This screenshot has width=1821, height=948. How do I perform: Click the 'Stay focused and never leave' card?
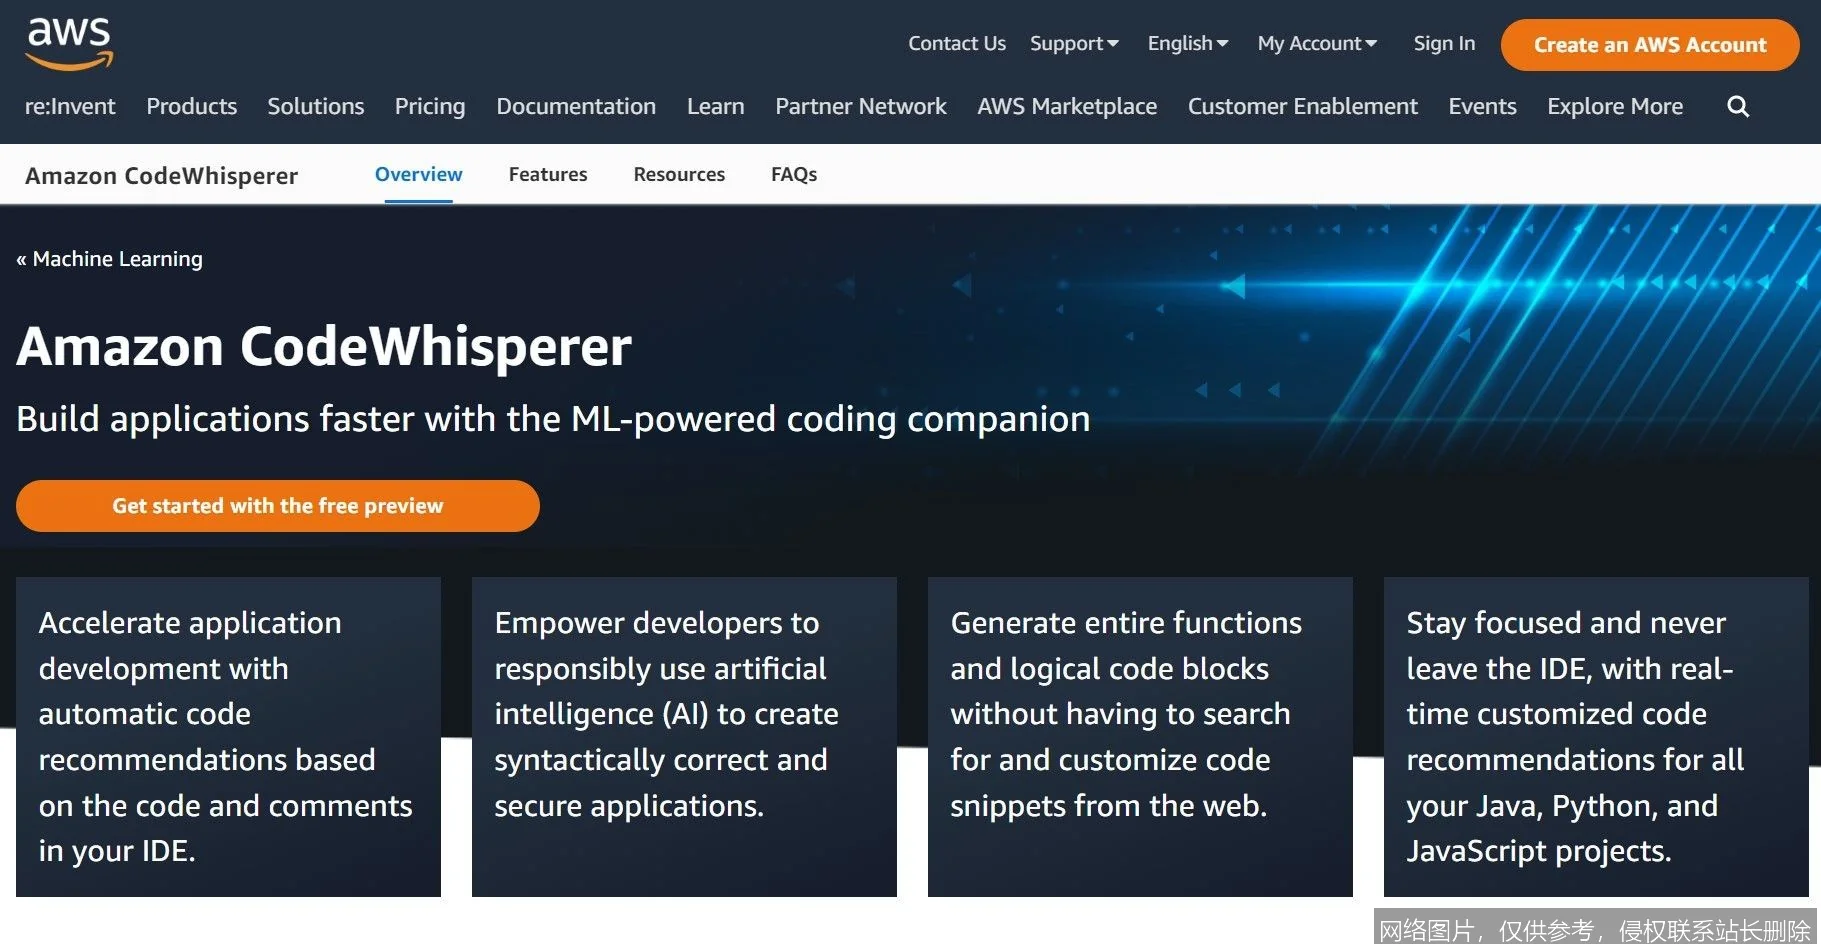[x=1596, y=737]
